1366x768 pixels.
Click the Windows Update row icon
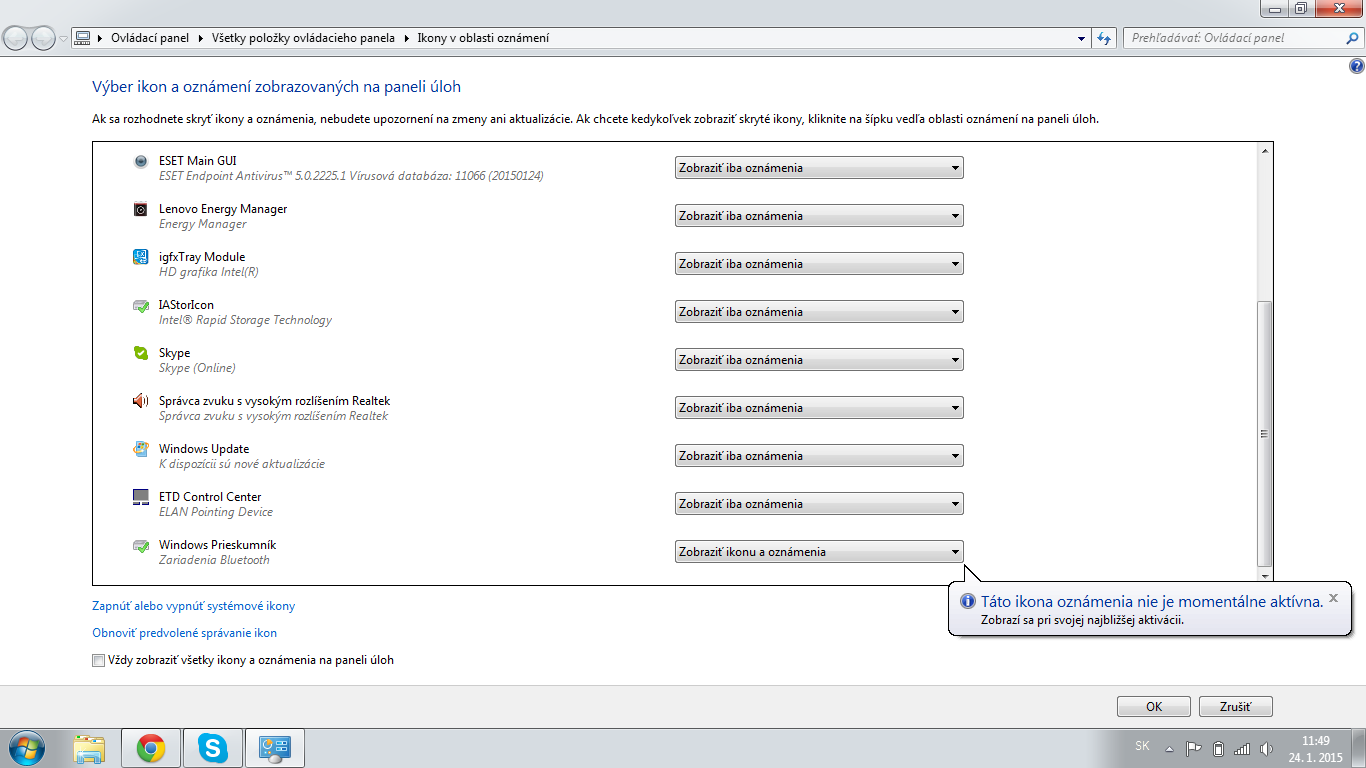[141, 449]
